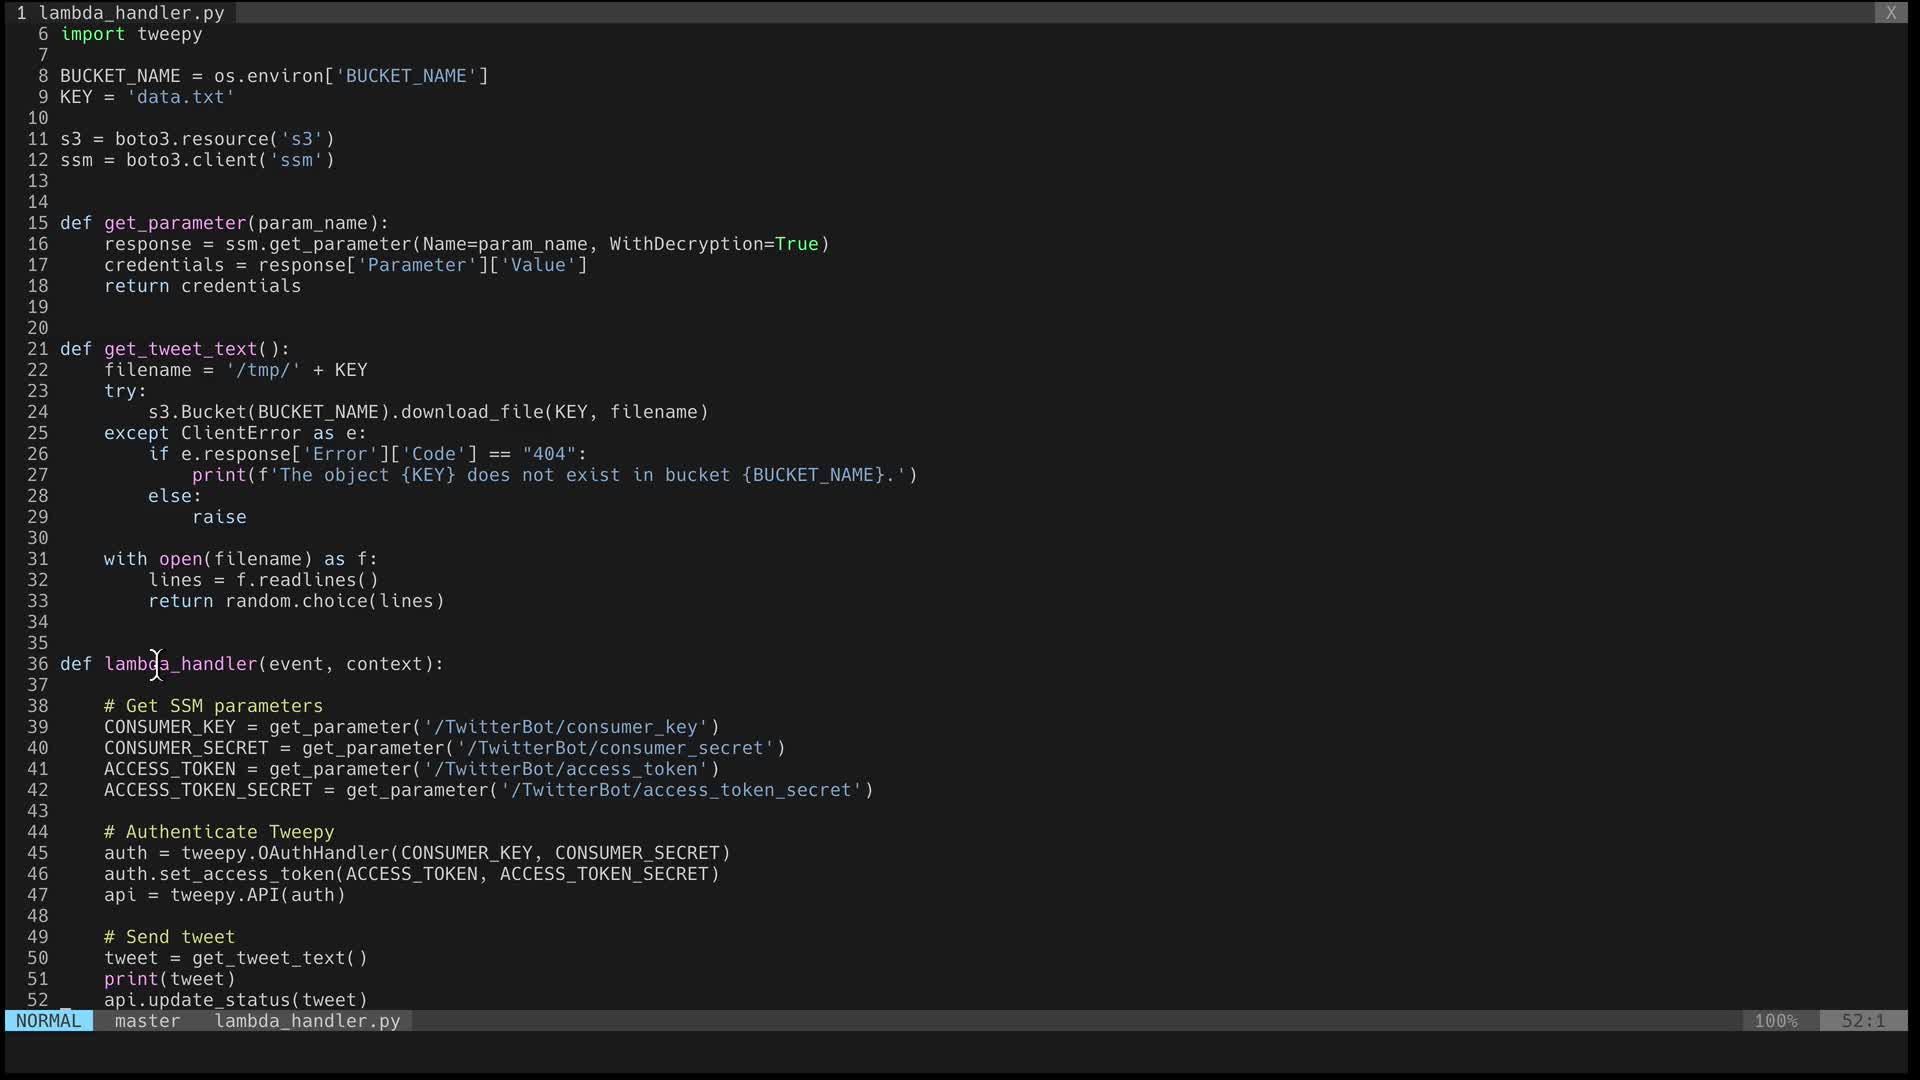Click line number 36 in the gutter
Image resolution: width=1920 pixels, height=1080 pixels.
click(38, 664)
